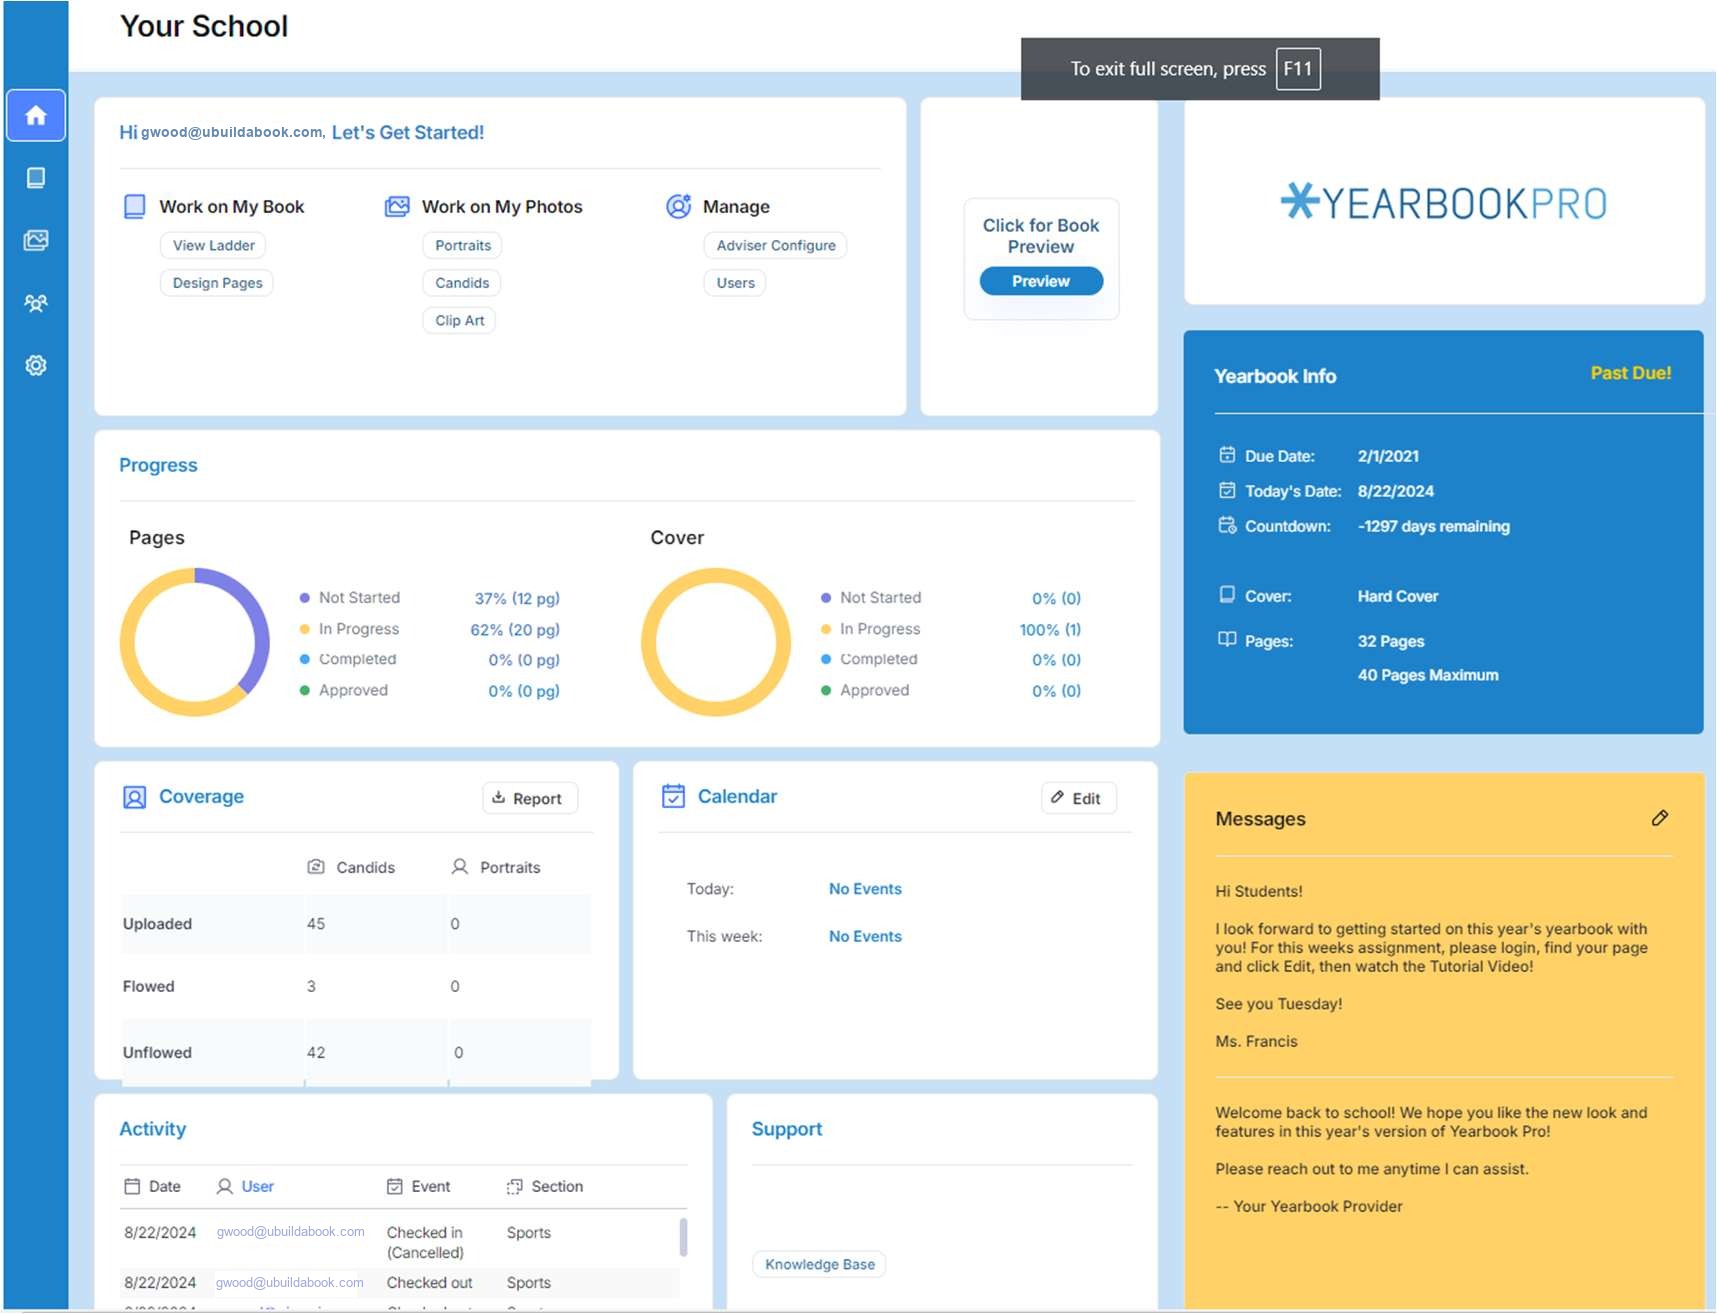Click the 'Past Due!' label
1717x1314 pixels.
(1631, 373)
